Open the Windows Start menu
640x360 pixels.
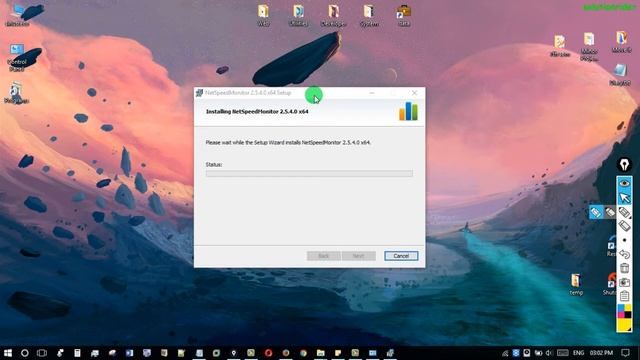8,353
